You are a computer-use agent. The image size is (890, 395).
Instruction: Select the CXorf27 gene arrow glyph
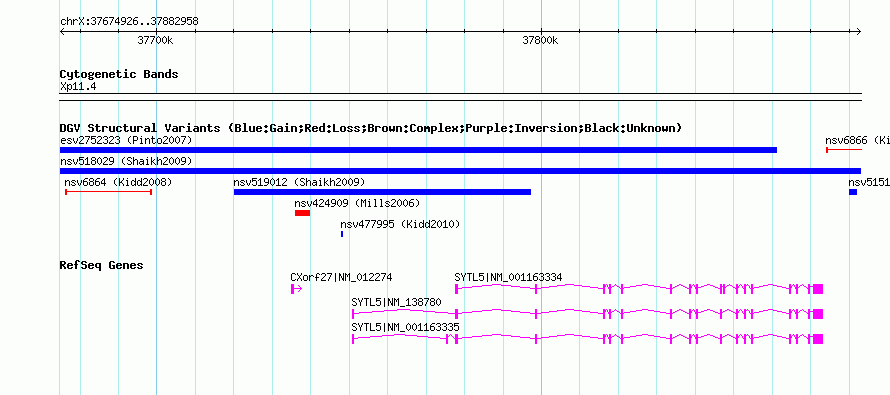296,289
